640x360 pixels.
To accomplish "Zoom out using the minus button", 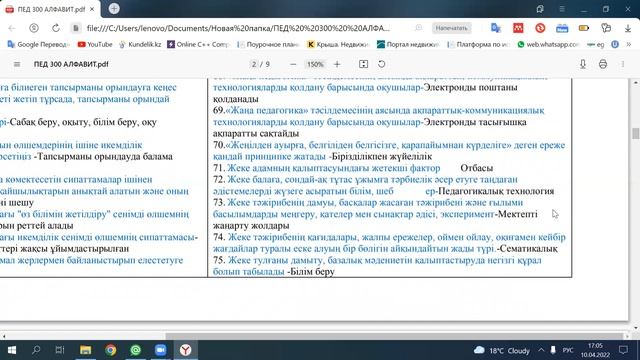I will (293, 64).
